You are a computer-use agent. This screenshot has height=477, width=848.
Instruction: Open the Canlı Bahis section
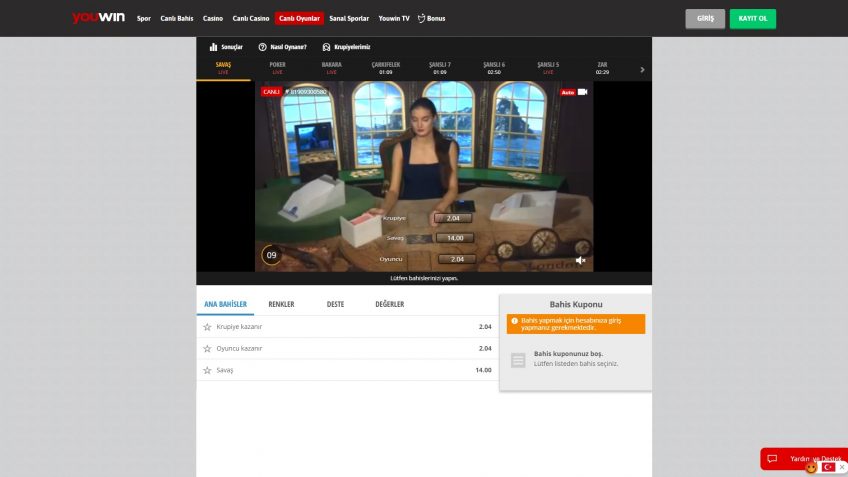point(177,18)
